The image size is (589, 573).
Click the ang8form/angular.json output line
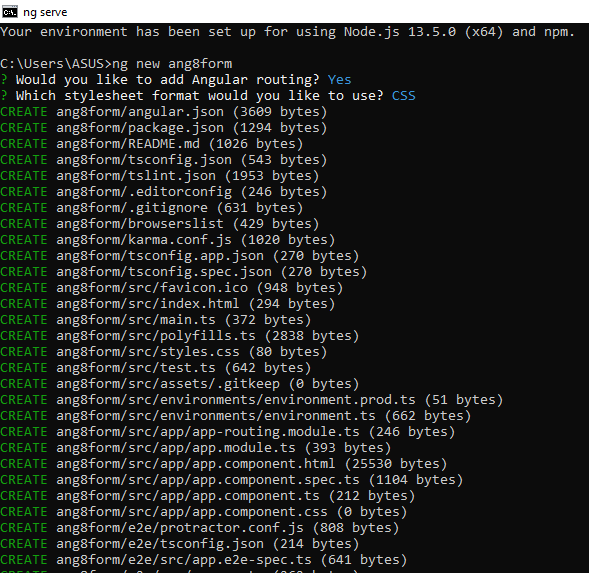click(163, 112)
